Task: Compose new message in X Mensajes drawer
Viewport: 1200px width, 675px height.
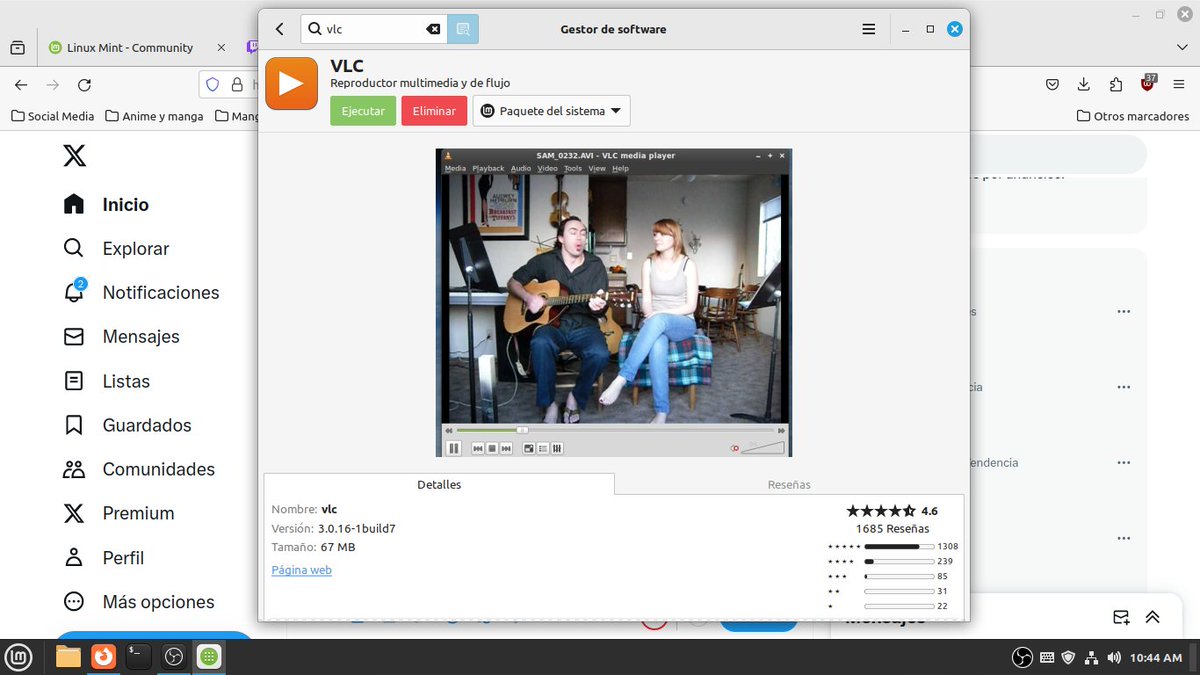Action: point(1121,617)
